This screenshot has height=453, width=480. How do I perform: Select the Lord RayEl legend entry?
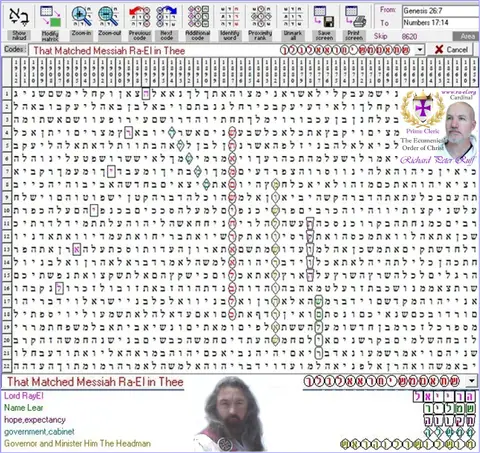24,396
